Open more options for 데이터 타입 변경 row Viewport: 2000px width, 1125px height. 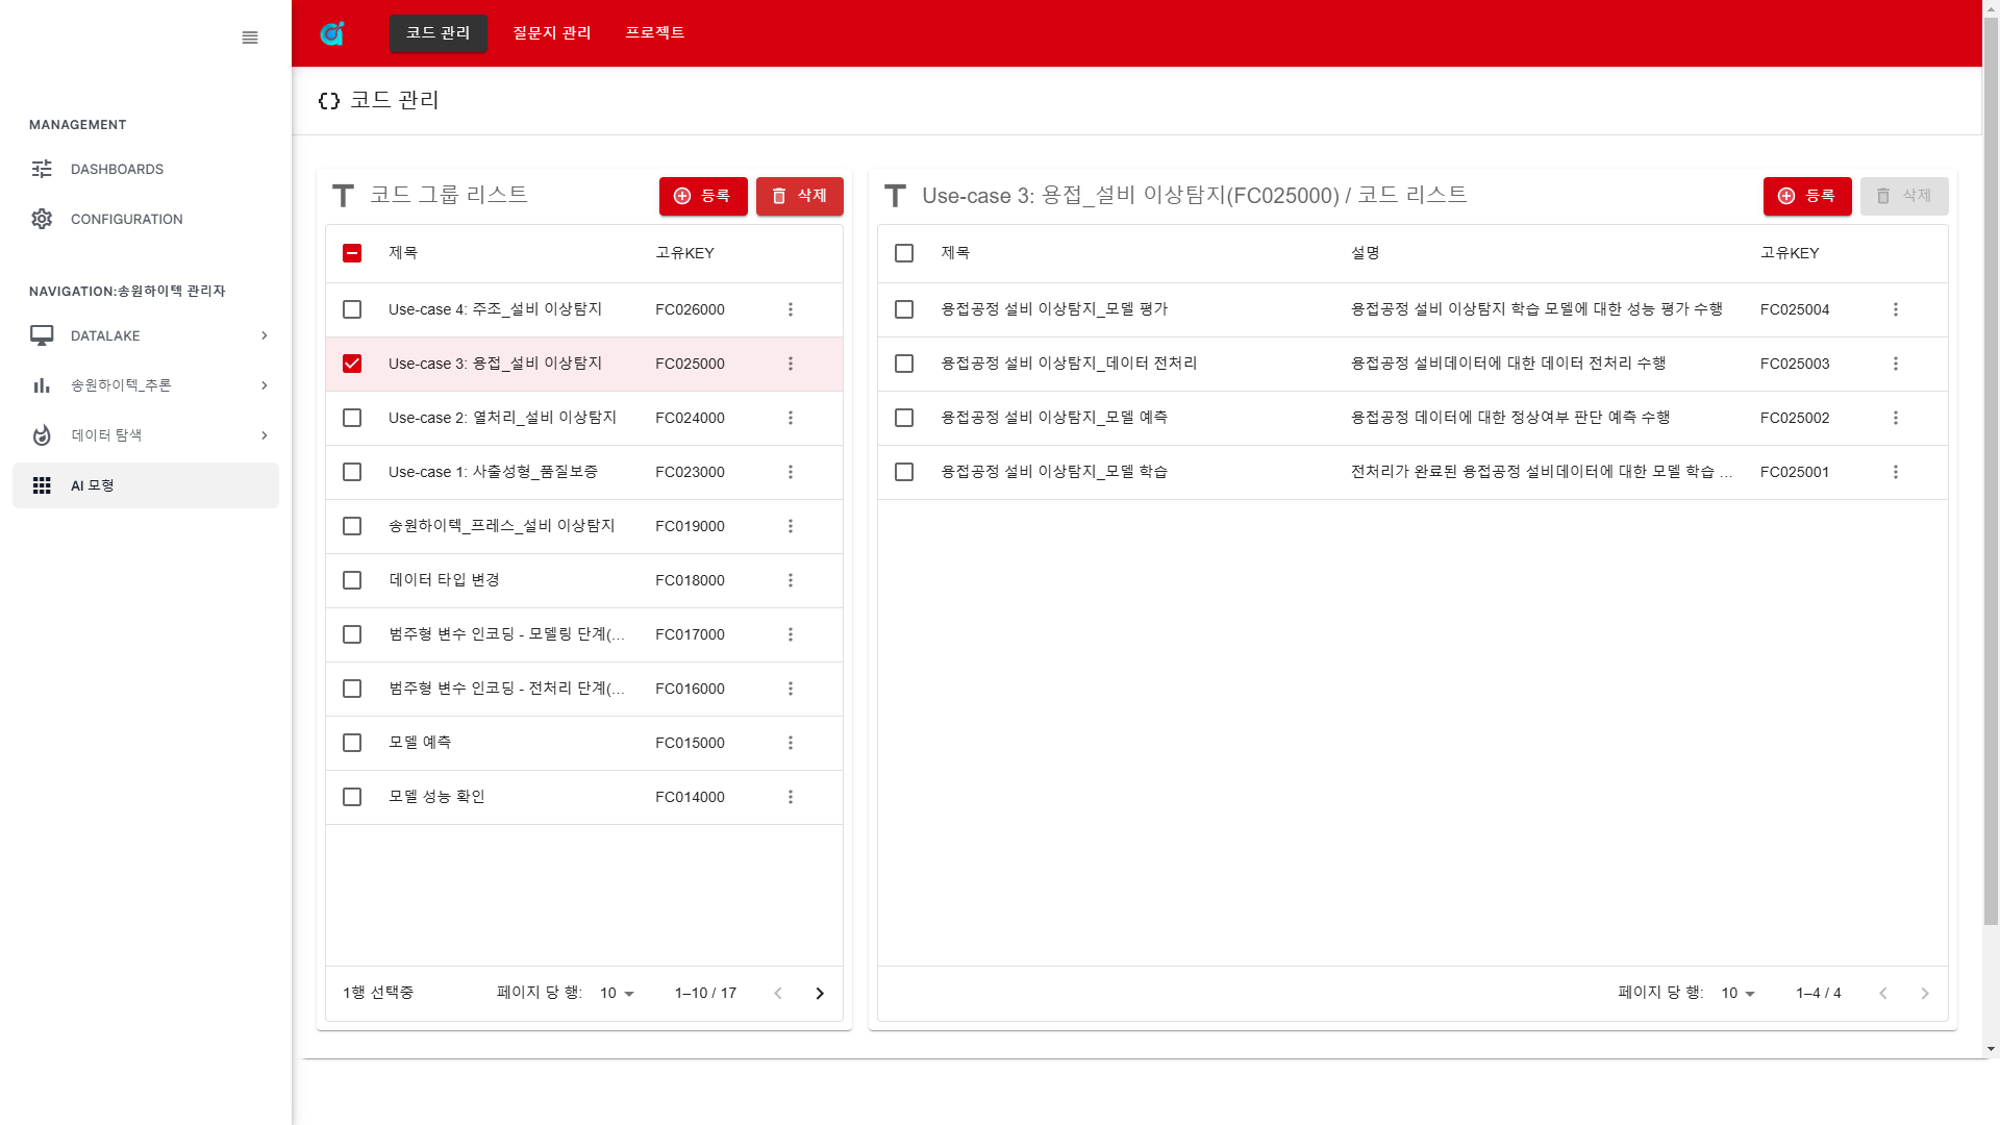790,580
